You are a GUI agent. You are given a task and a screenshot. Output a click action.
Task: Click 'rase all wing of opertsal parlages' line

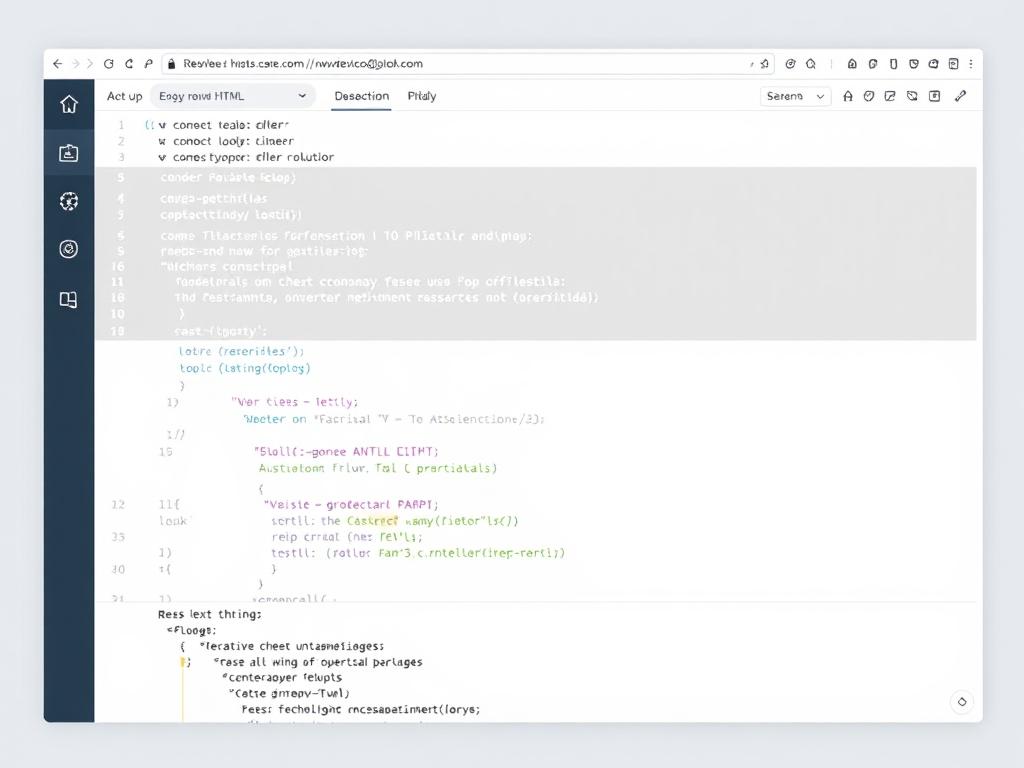[318, 662]
